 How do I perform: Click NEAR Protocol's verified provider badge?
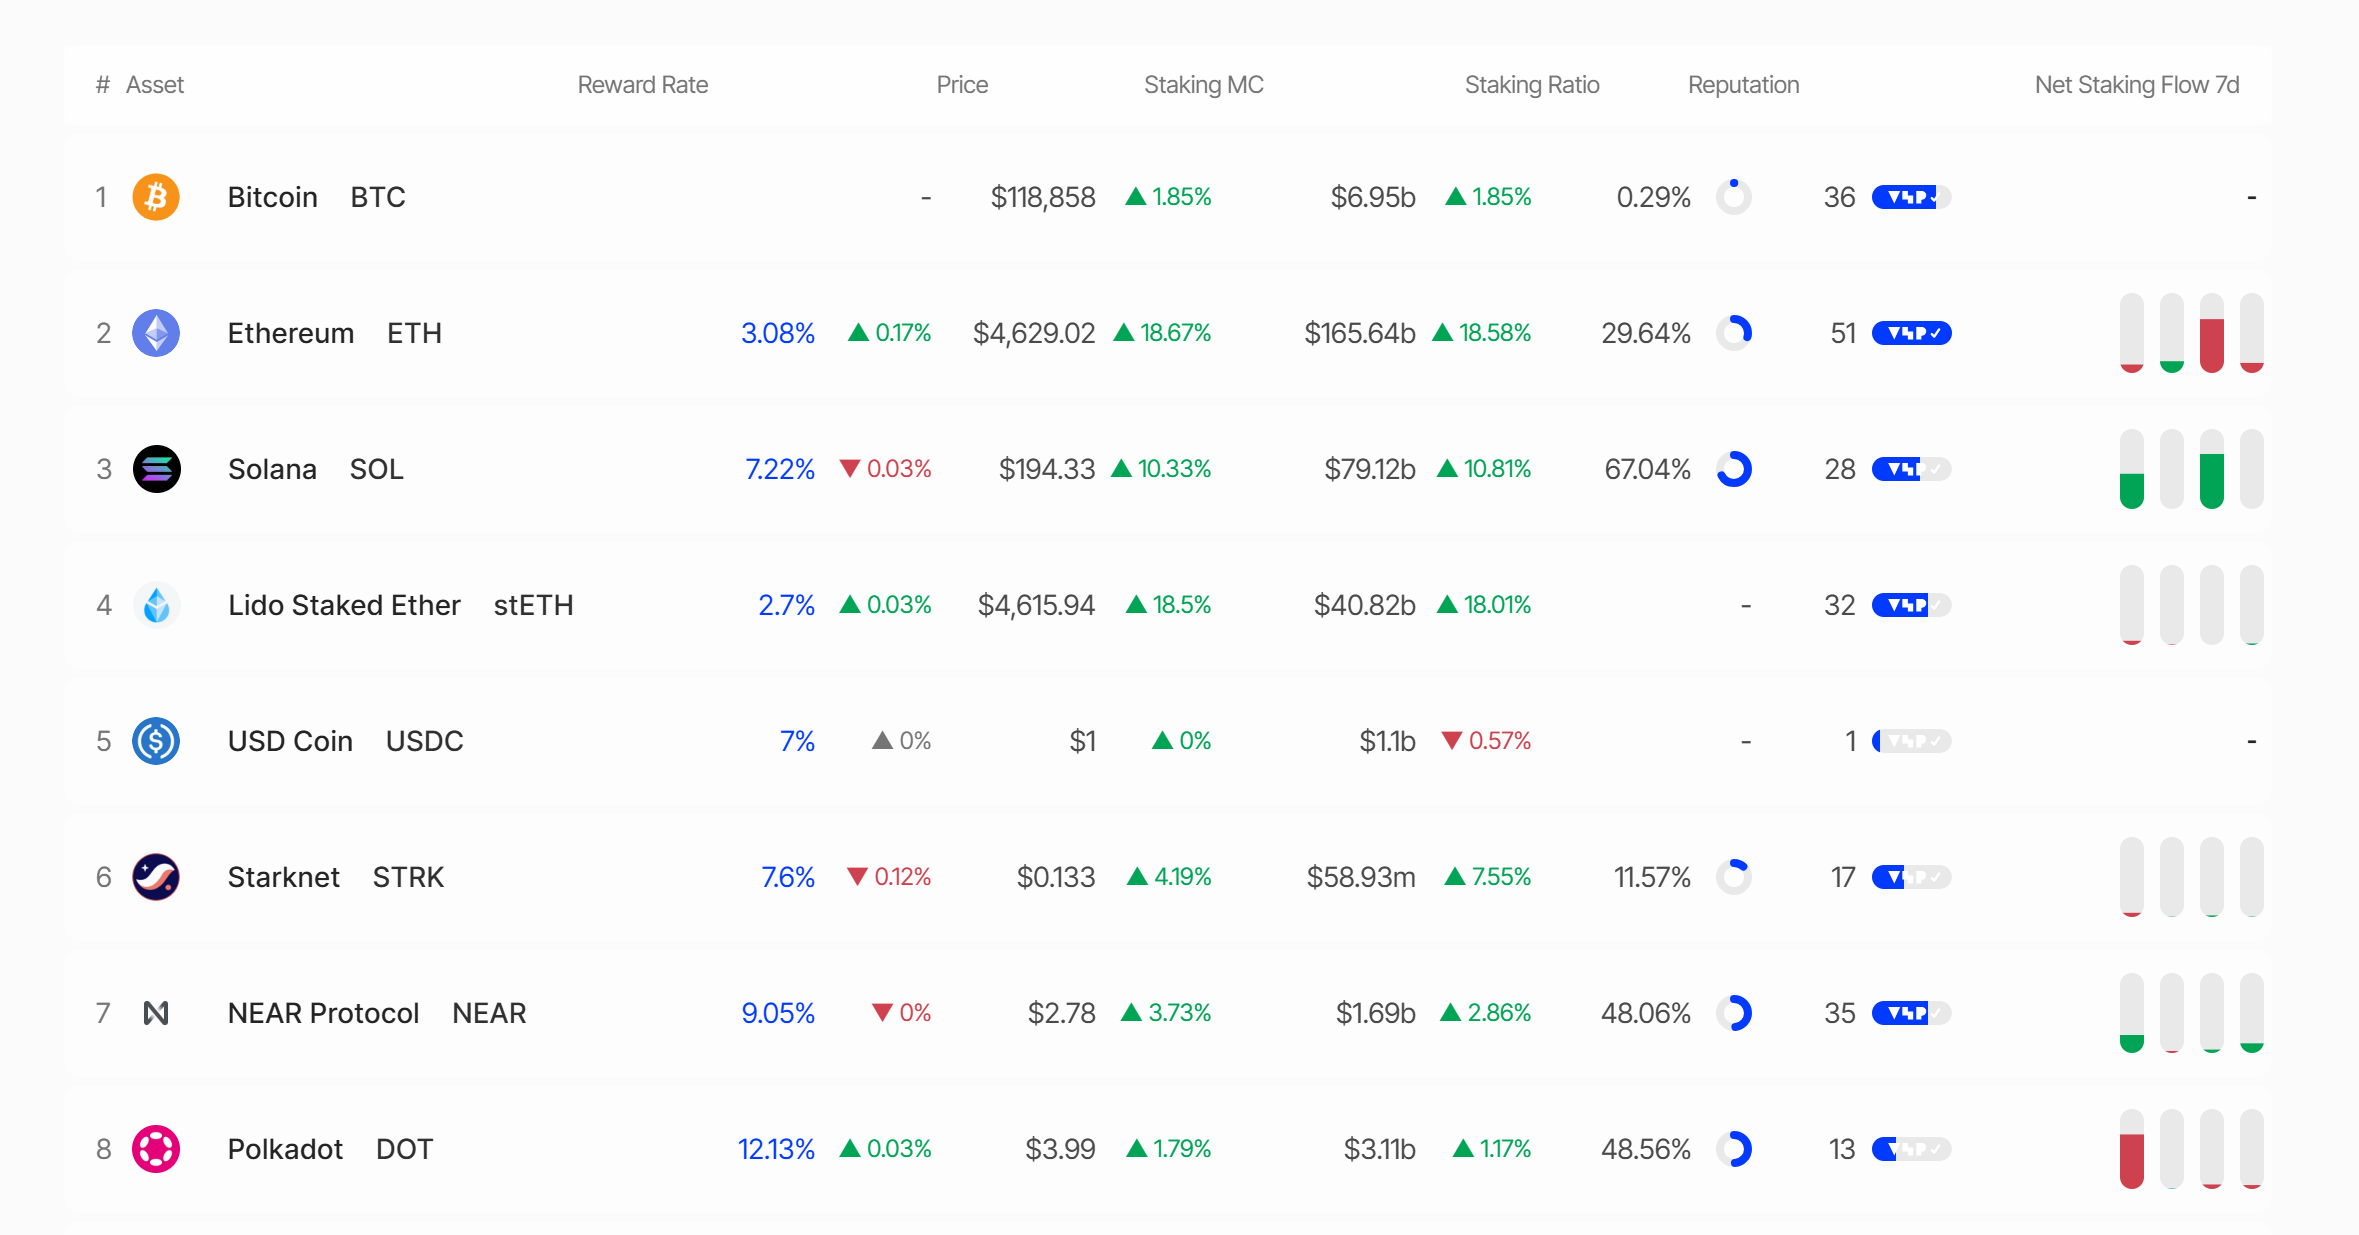click(x=1911, y=1013)
